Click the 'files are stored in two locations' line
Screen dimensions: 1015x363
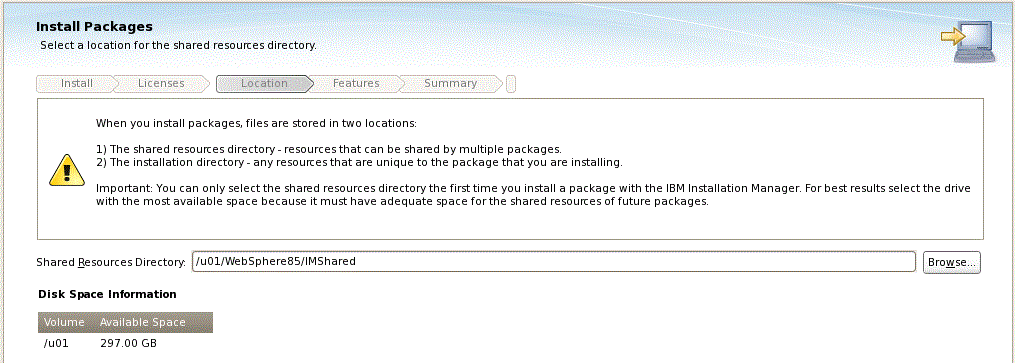256,123
